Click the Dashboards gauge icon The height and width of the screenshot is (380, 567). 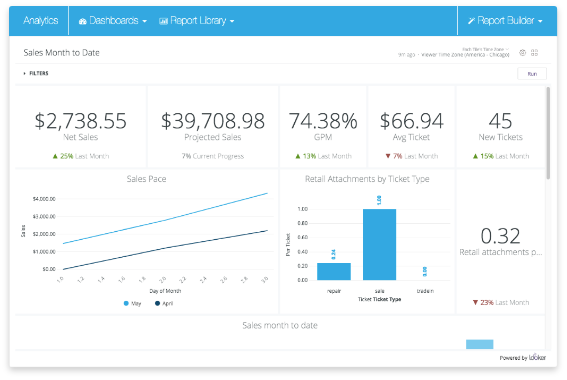[x=82, y=21]
